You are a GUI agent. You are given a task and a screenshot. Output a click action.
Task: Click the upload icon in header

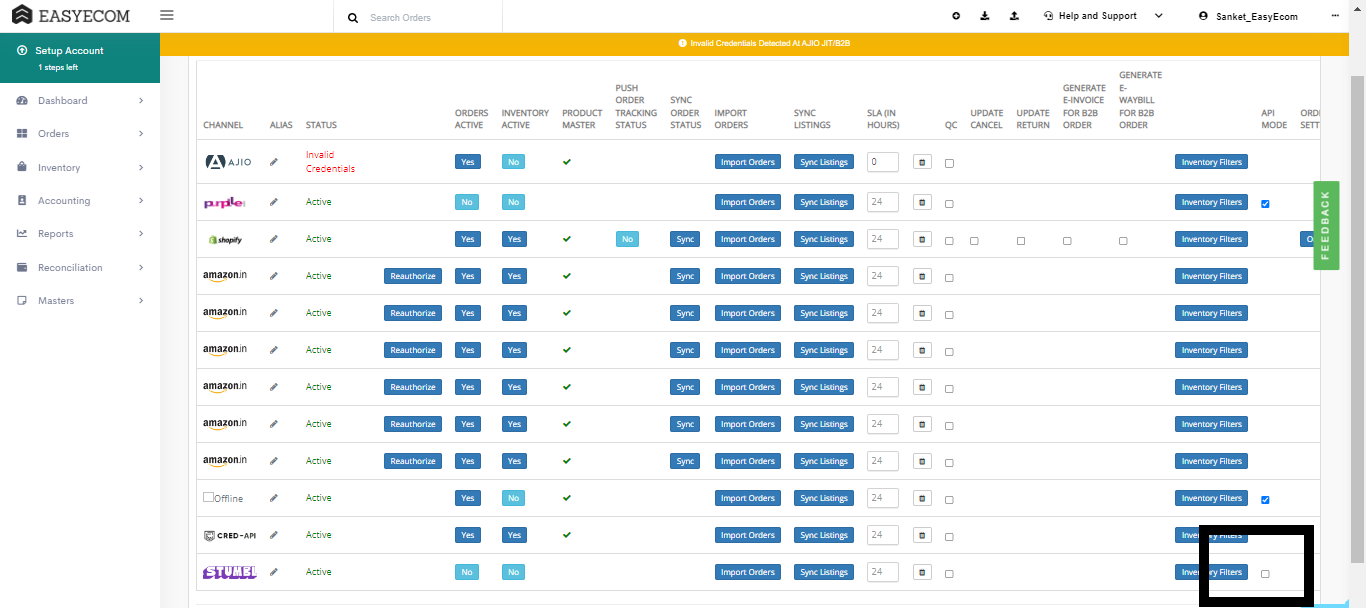point(1014,16)
